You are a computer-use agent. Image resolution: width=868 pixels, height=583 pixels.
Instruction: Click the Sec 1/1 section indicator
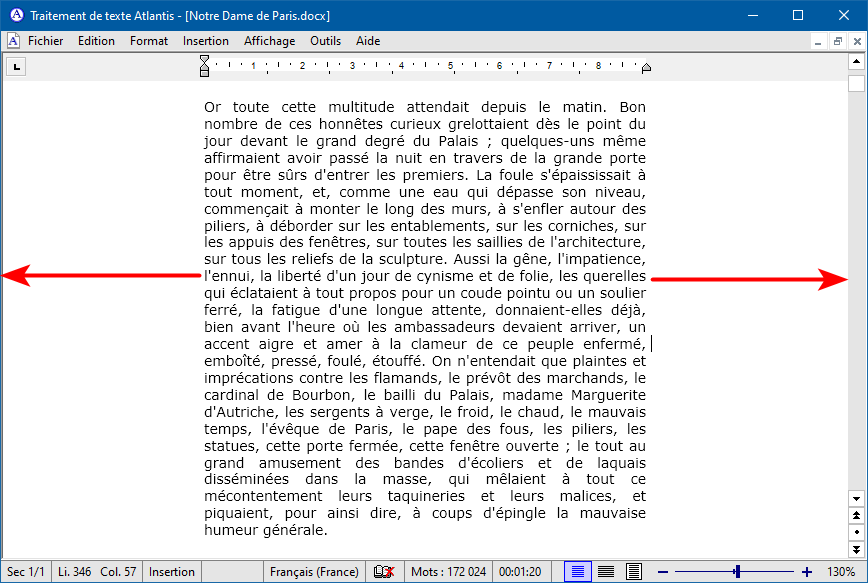[x=26, y=572]
